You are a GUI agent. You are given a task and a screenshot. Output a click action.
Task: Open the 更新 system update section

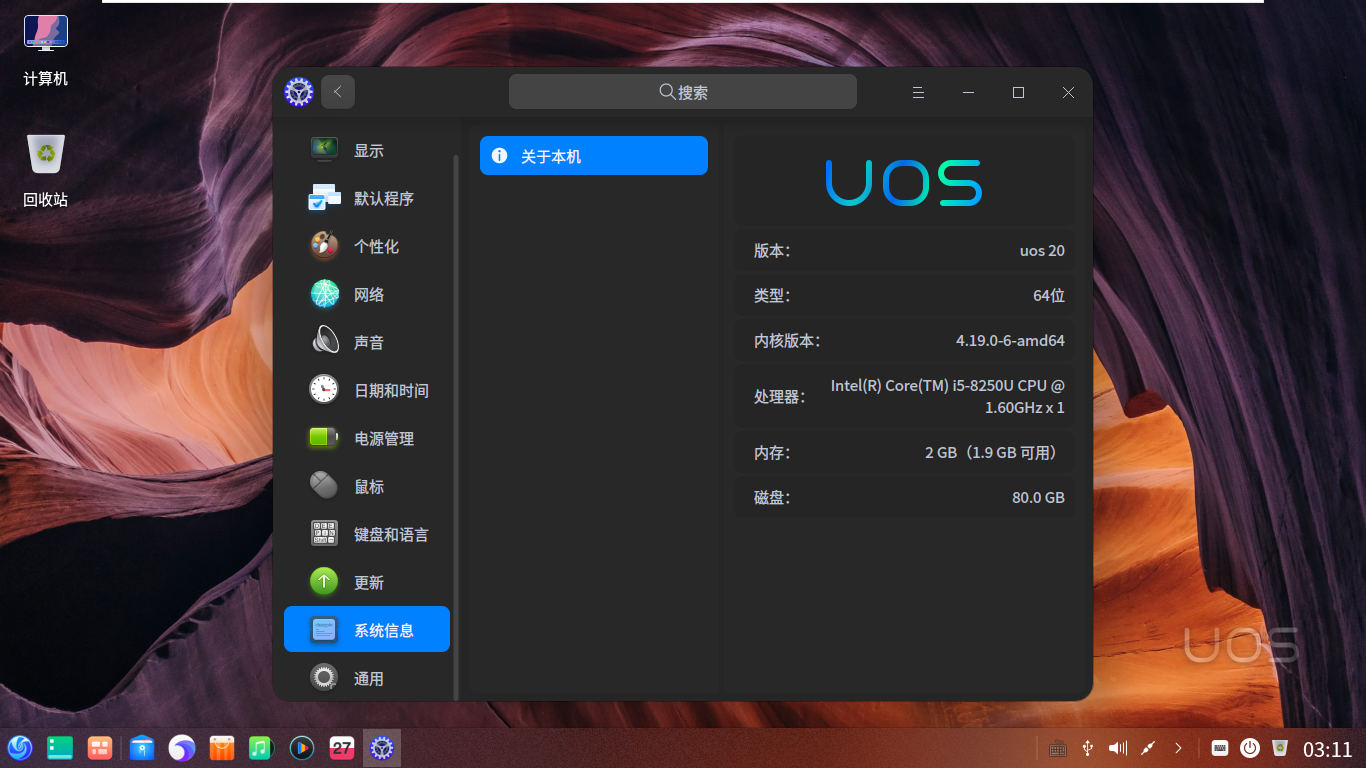(x=365, y=582)
